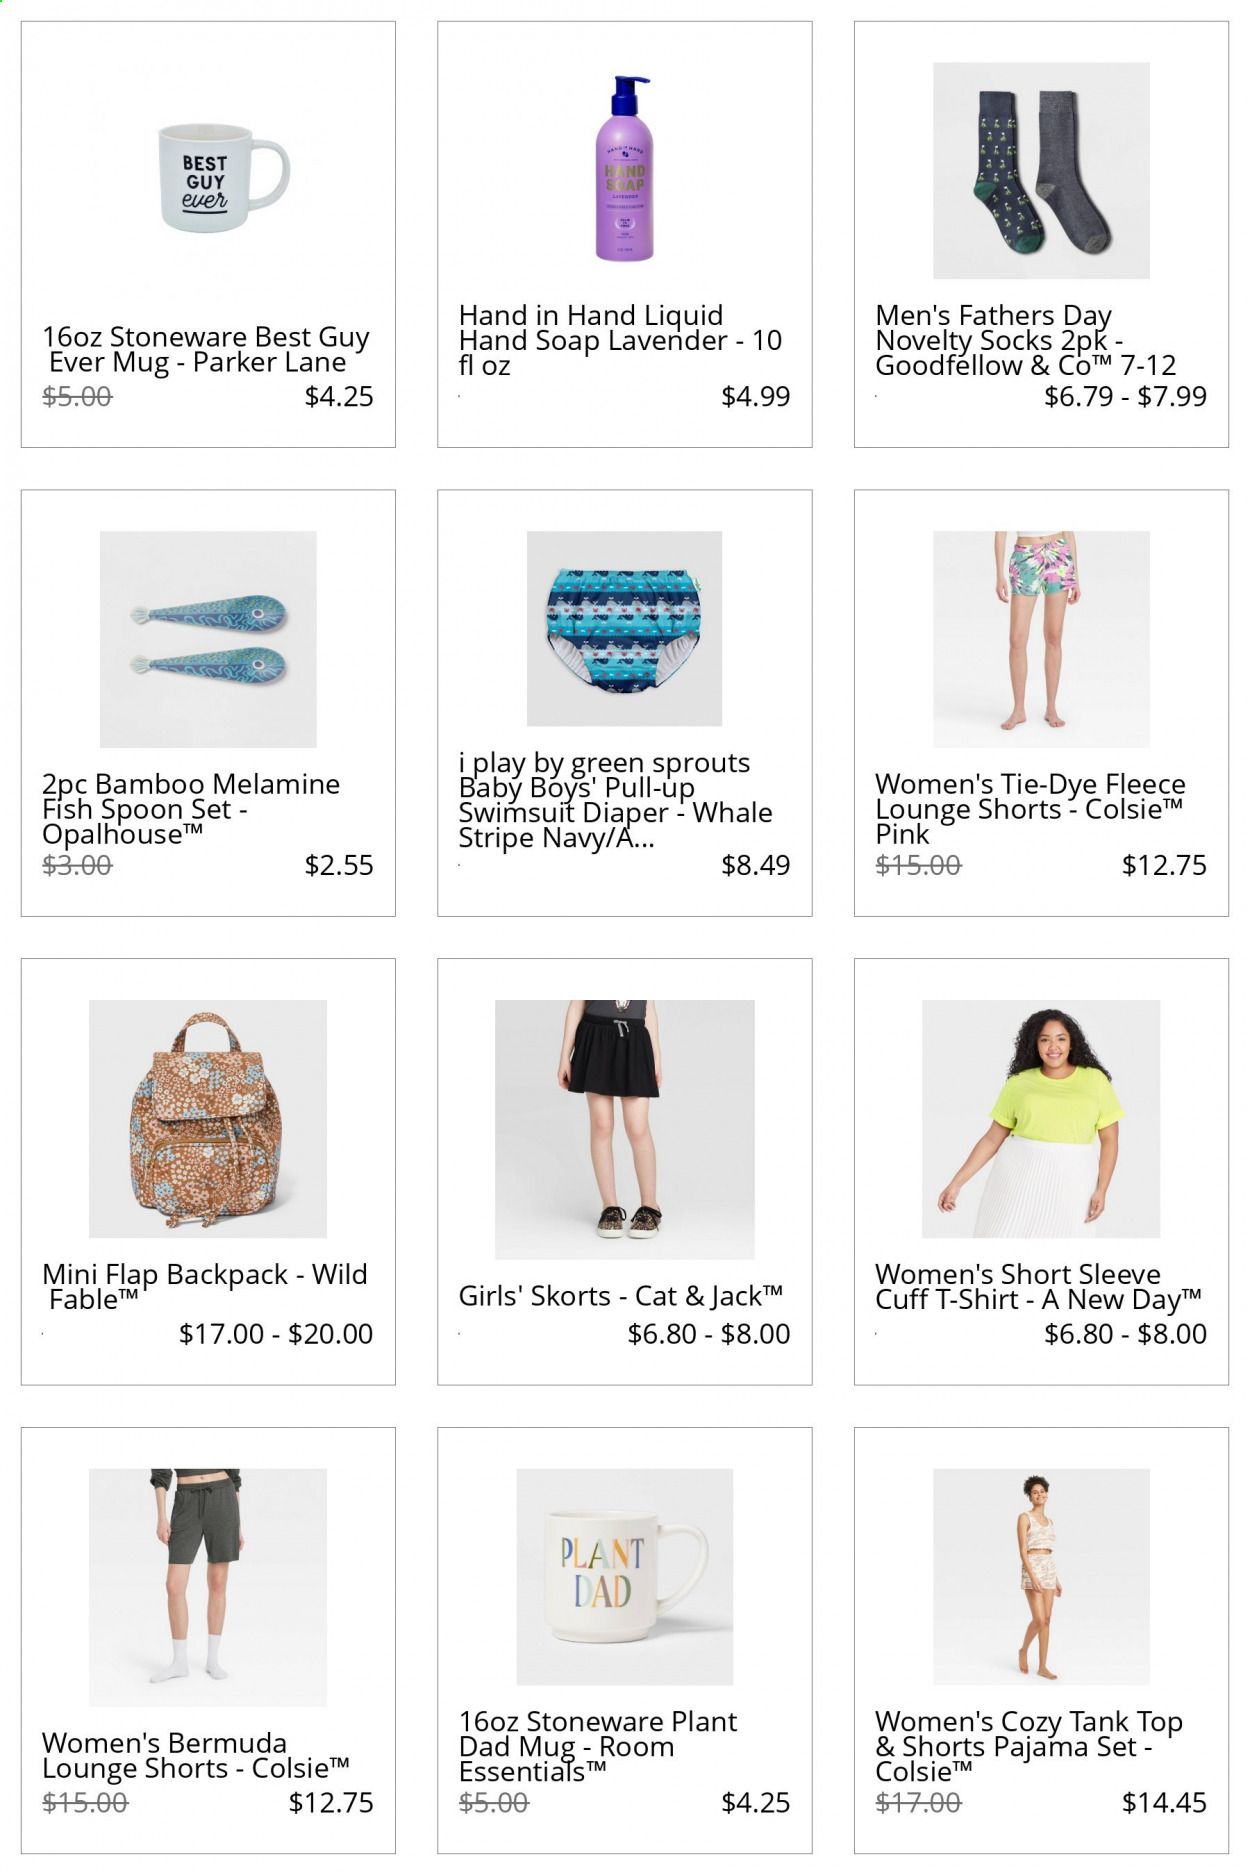Open the Plant Dad mug image
Screen dimensions: 1250x1875
click(624, 1576)
